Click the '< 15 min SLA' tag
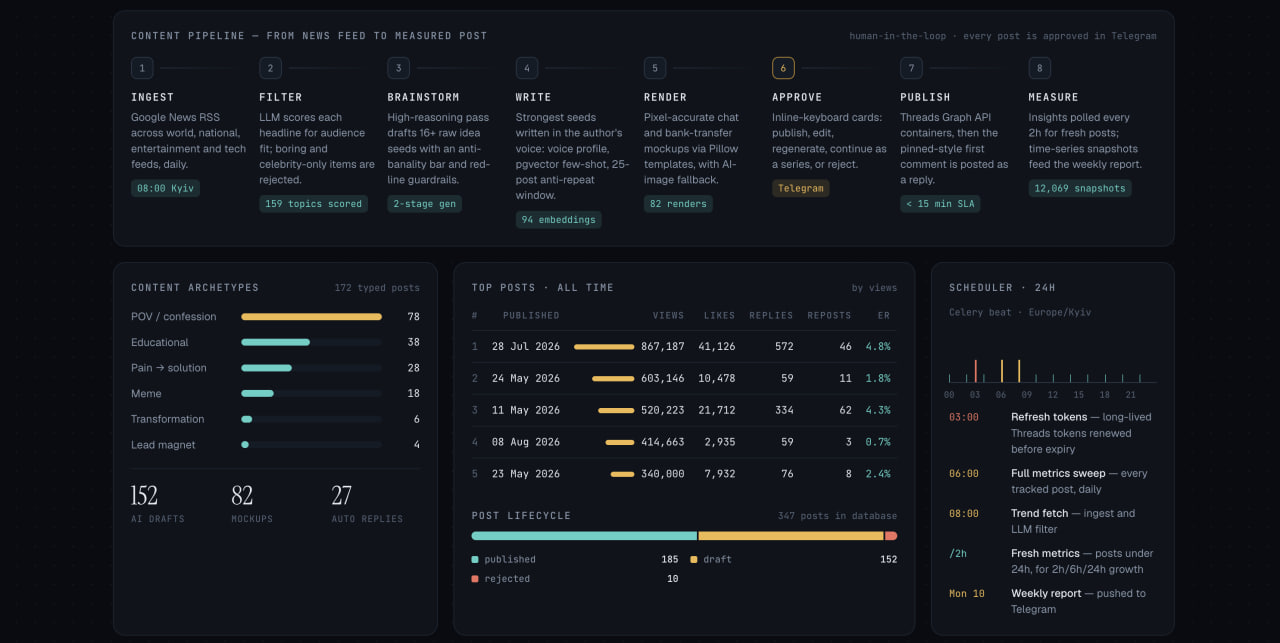This screenshot has height=643, width=1280. (940, 204)
